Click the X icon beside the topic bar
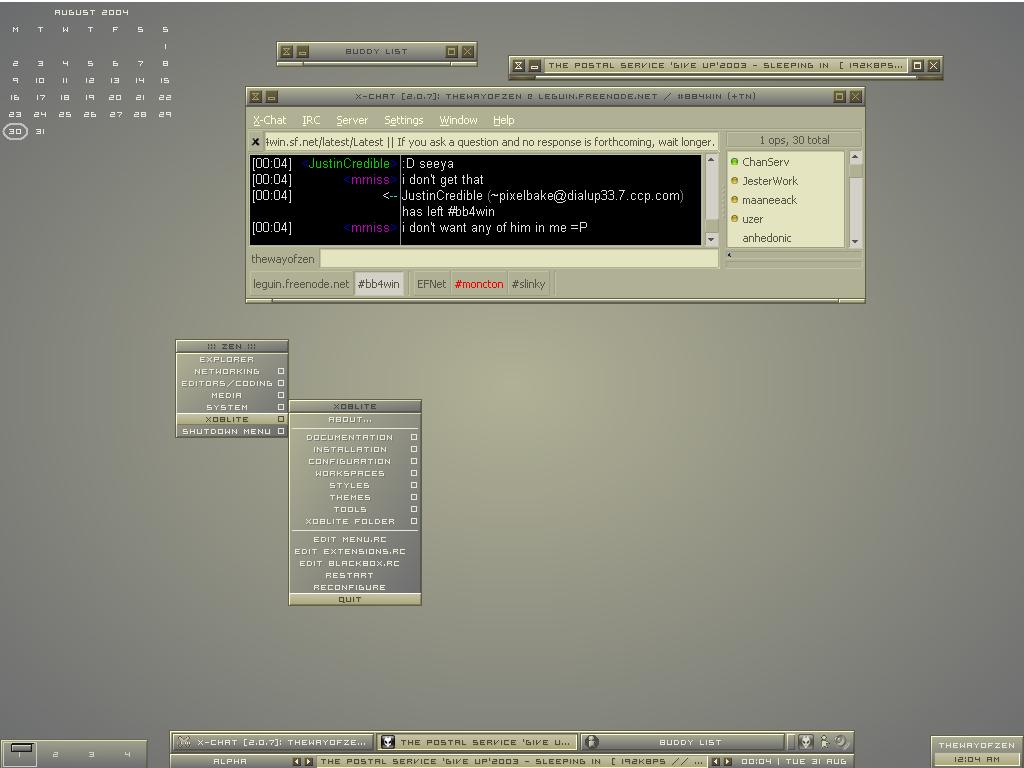Viewport: 1024px width, 768px height. [x=255, y=142]
